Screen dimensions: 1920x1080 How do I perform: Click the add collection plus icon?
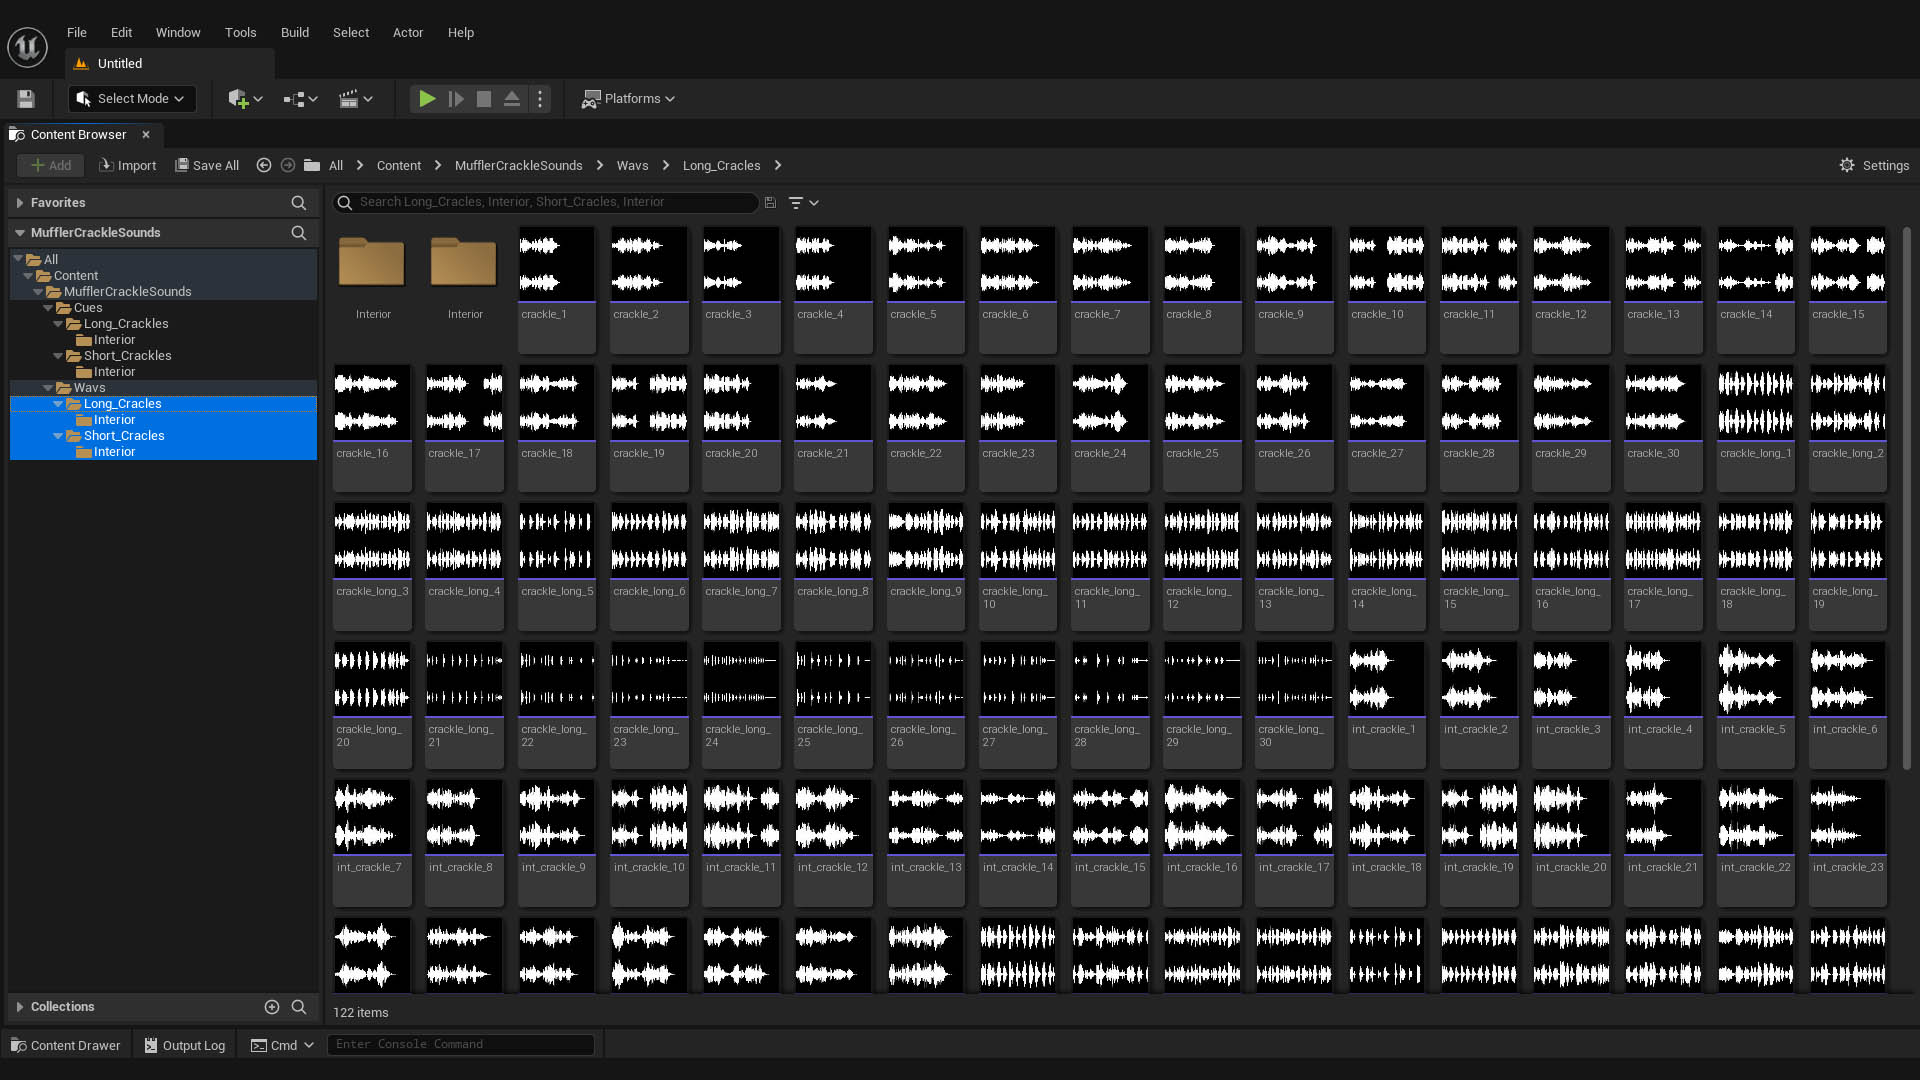point(271,1007)
